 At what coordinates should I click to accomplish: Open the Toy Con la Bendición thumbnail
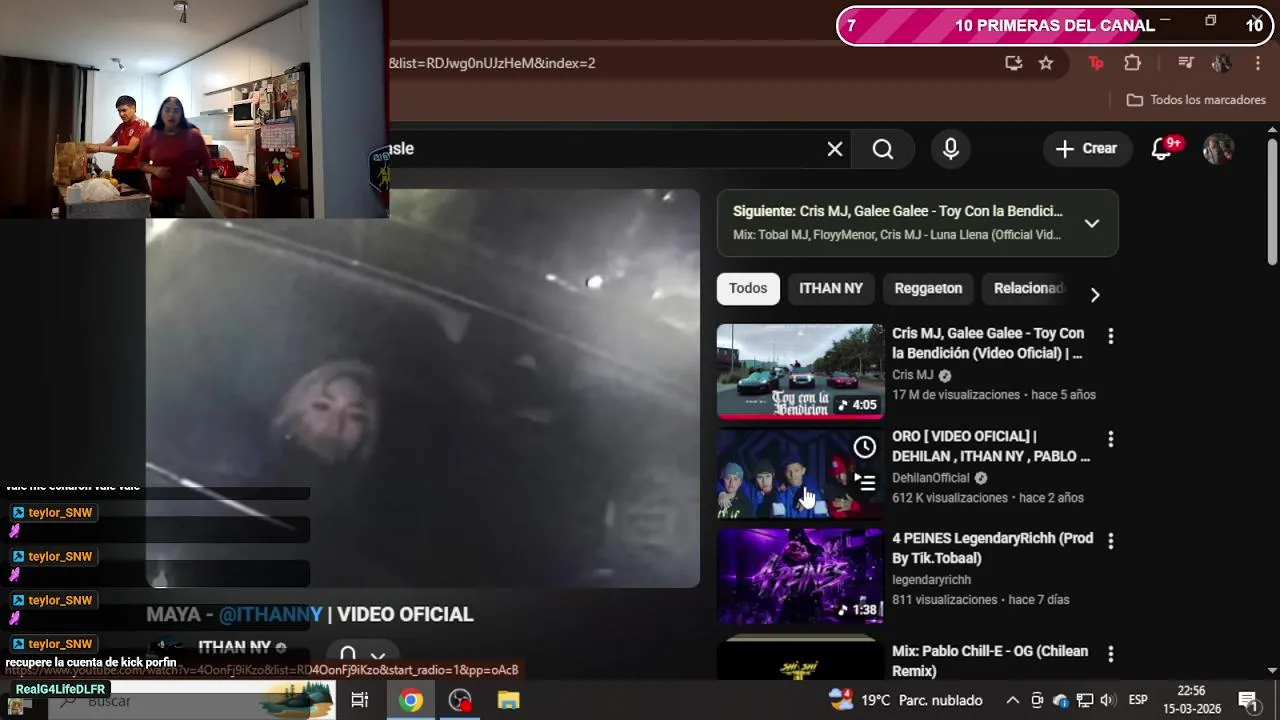(800, 371)
